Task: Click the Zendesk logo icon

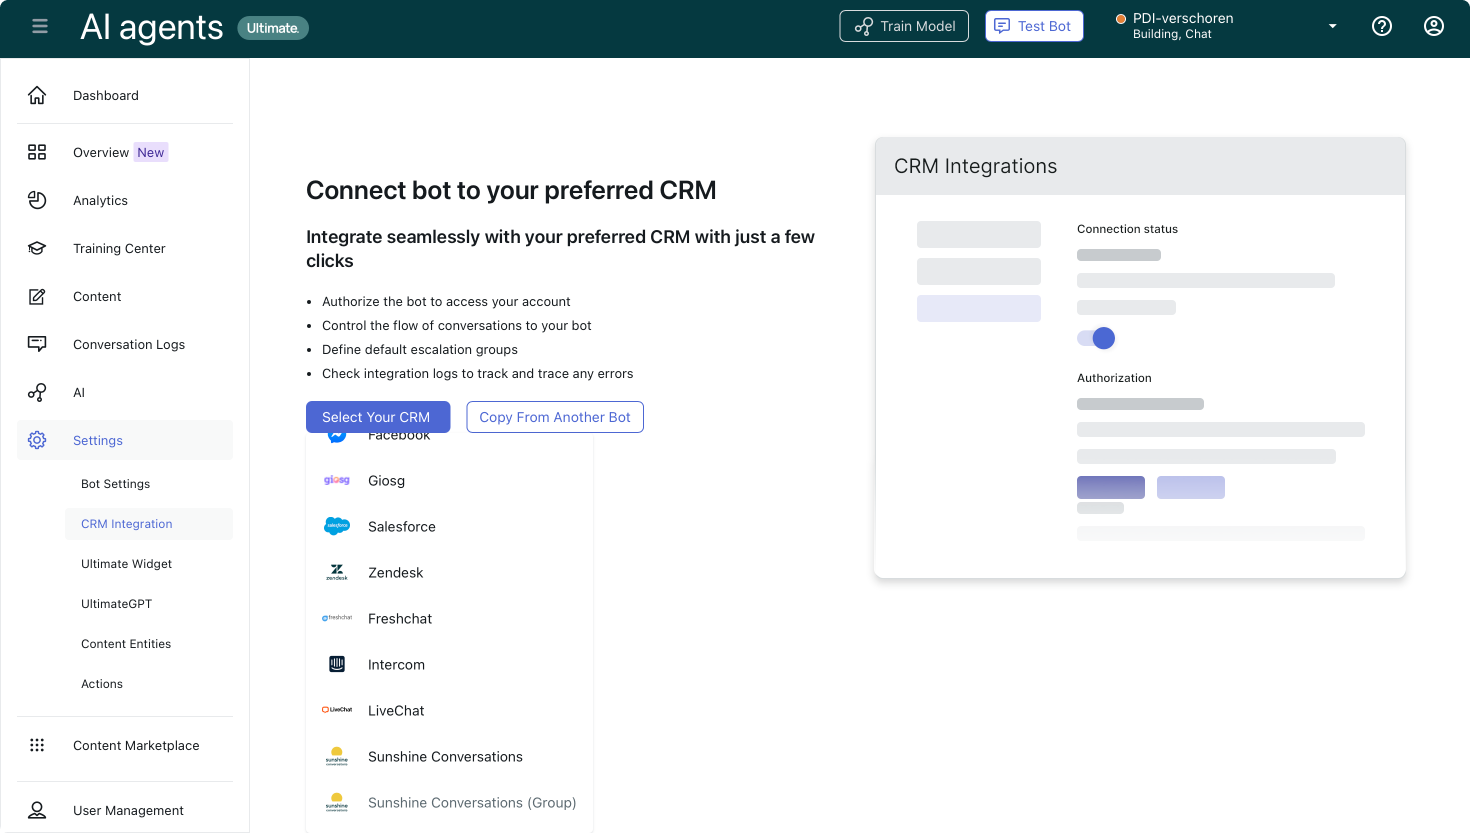Action: [337, 572]
